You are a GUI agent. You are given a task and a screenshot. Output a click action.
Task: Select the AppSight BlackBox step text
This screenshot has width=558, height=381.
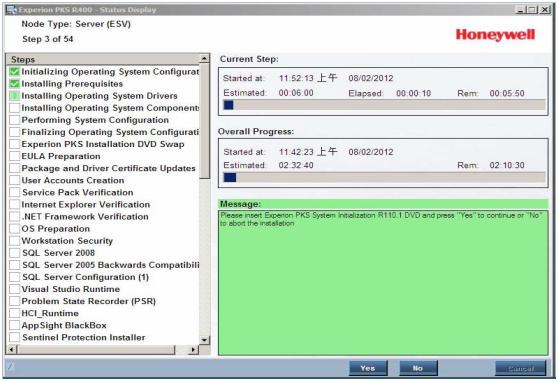point(64,326)
